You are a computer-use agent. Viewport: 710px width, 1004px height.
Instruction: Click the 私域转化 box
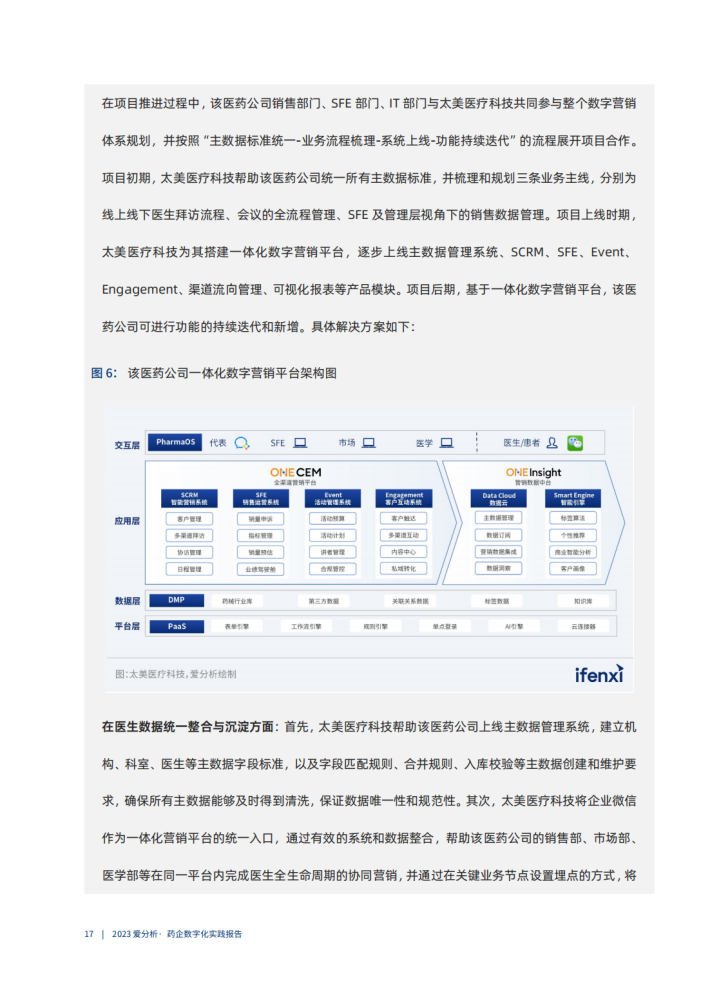(x=404, y=568)
